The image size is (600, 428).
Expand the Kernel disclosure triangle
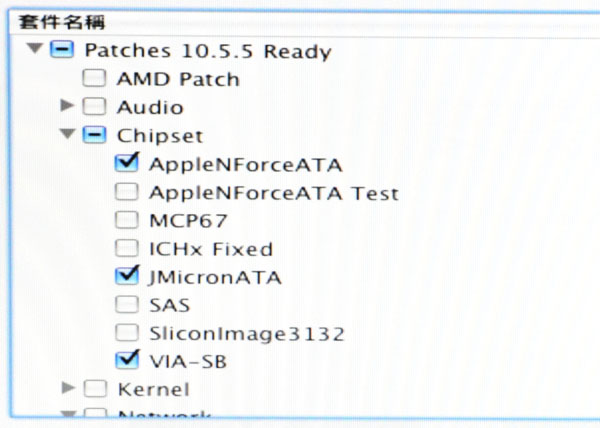click(68, 388)
